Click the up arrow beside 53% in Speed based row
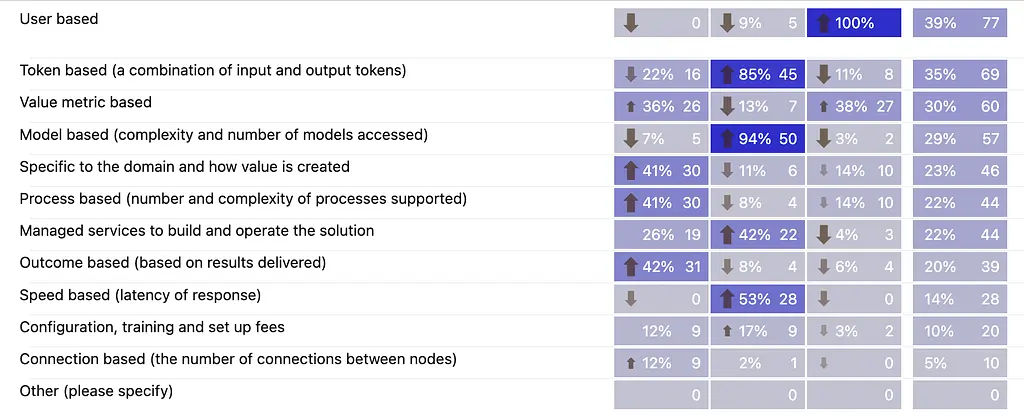Viewport: 1024px width, 417px height. tap(727, 299)
